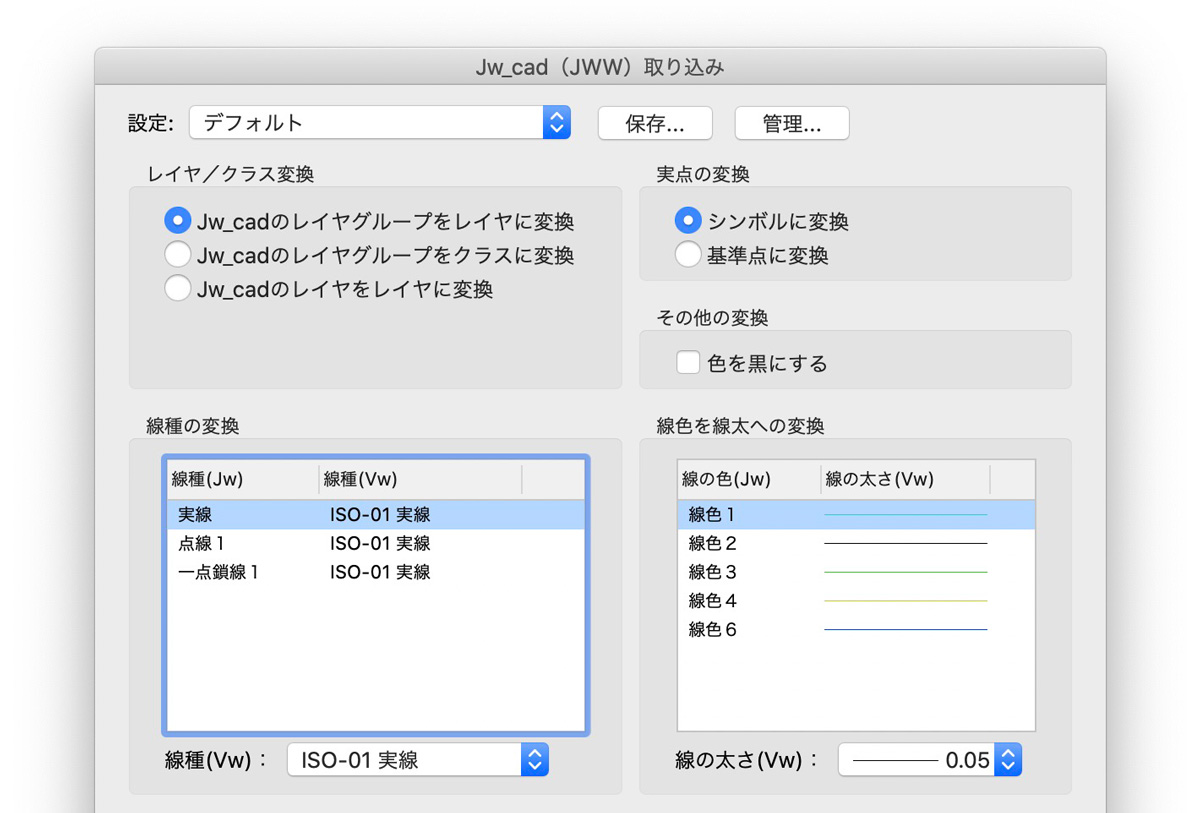
Task: Click the 保存... button
Action: point(655,123)
